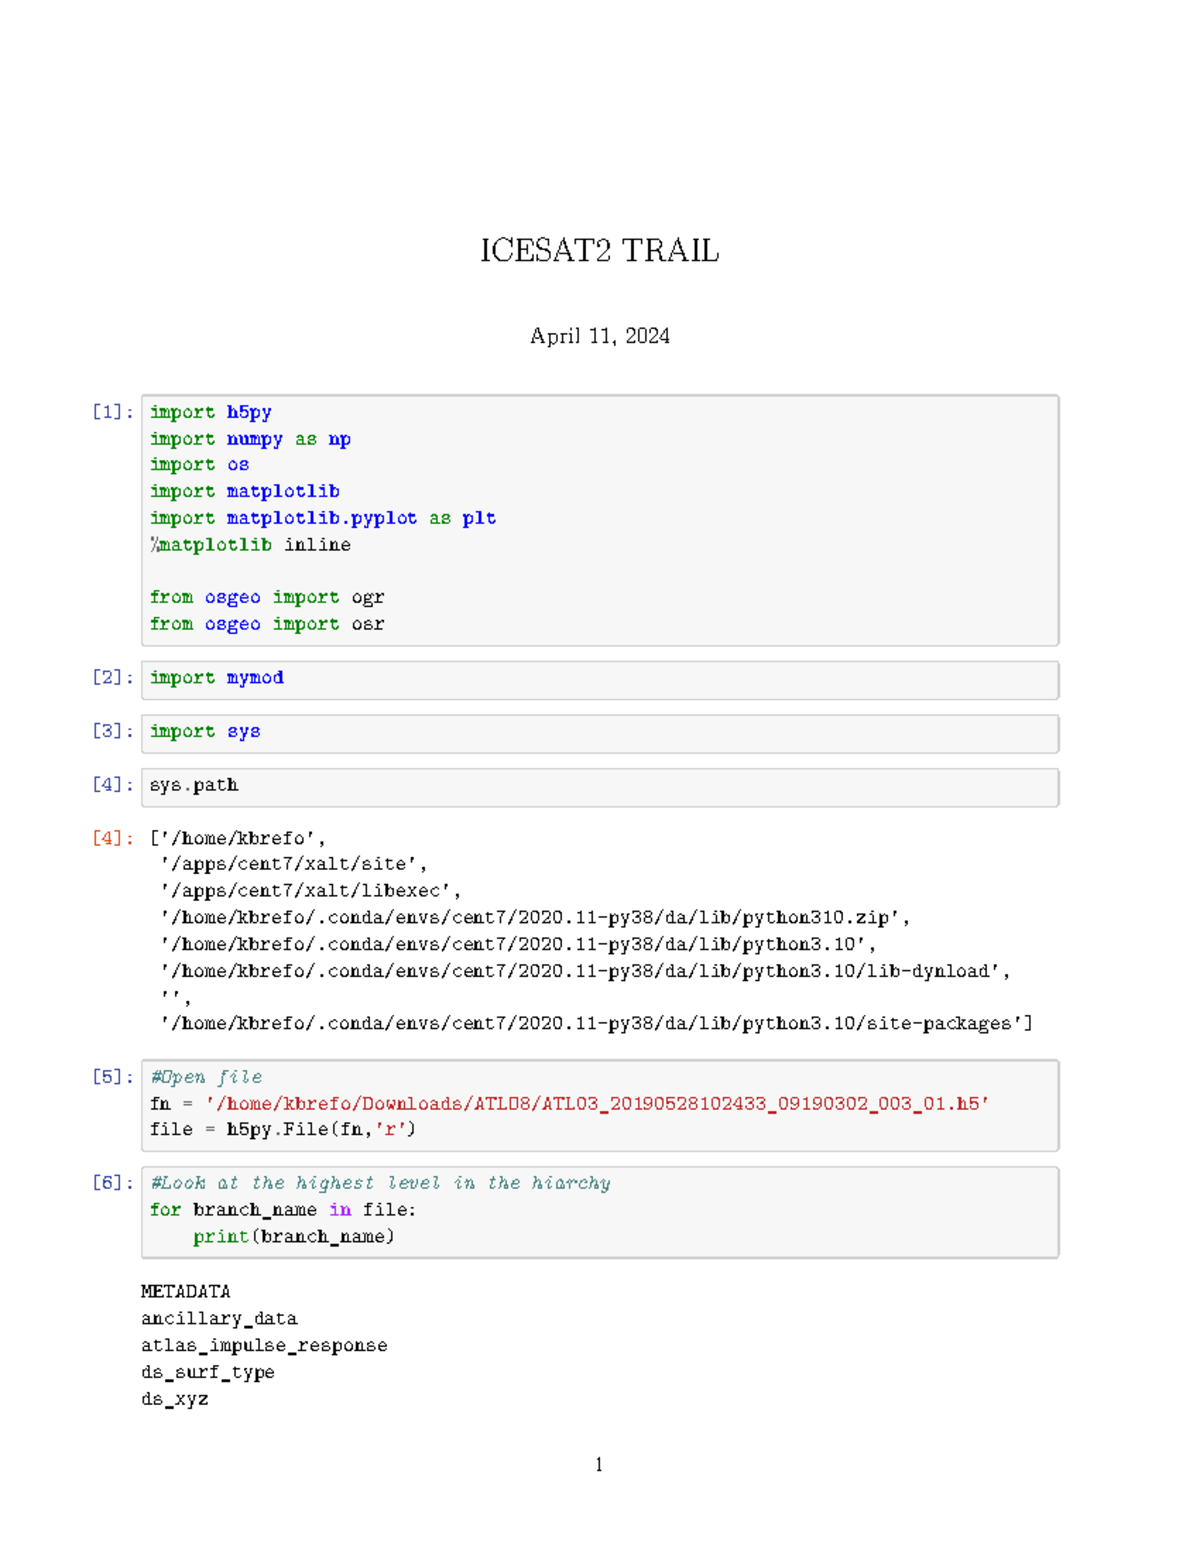Click the cell label [1]:

pyautogui.click(x=110, y=411)
